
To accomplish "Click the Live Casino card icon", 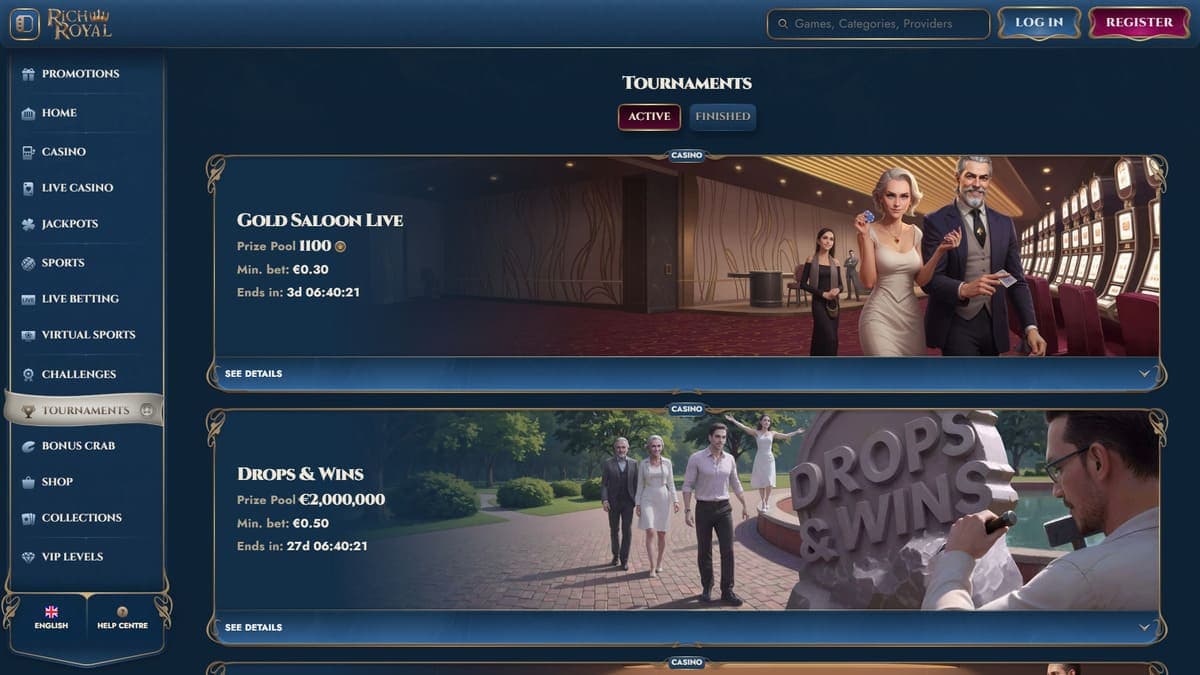I will (28, 188).
